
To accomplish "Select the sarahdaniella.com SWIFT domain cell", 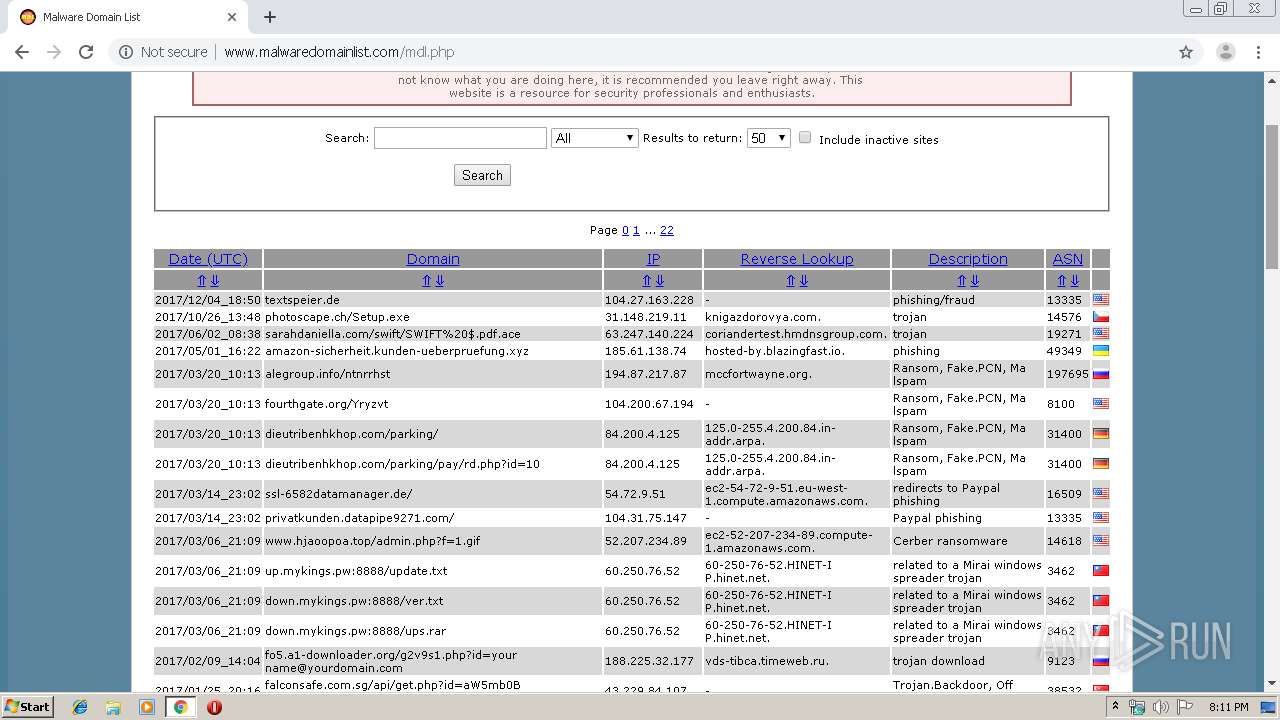I will click(x=433, y=334).
